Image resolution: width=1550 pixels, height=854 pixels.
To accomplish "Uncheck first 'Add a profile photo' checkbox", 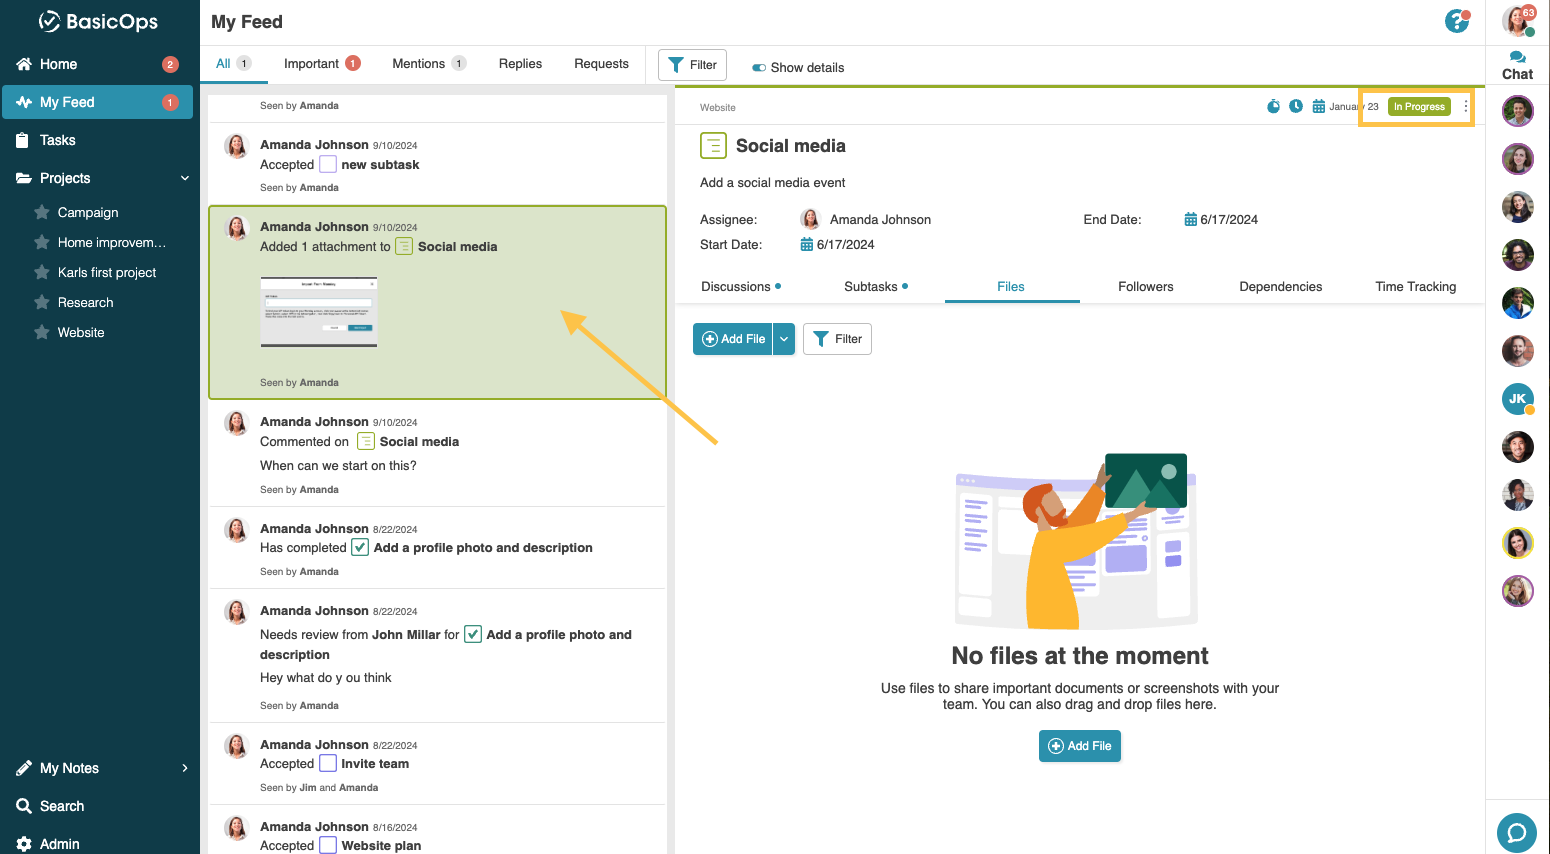I will [x=360, y=548].
